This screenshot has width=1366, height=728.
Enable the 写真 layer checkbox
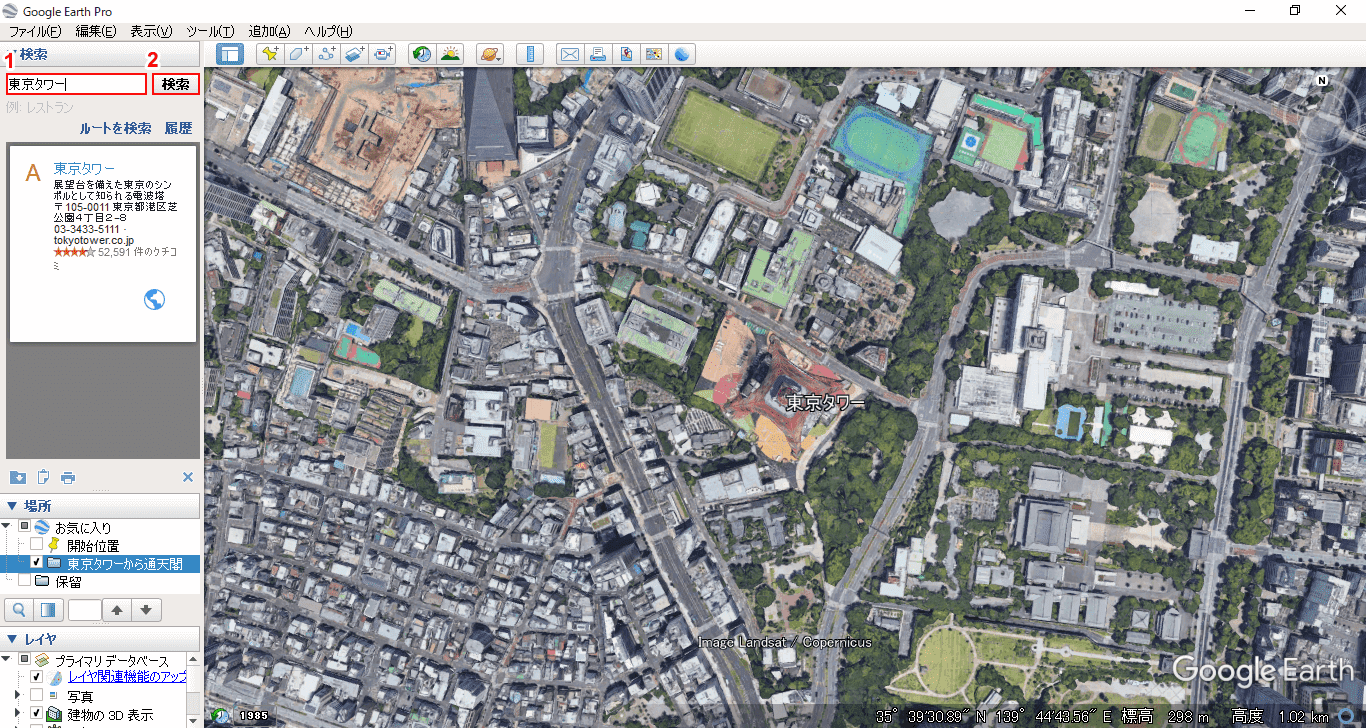coord(37,696)
